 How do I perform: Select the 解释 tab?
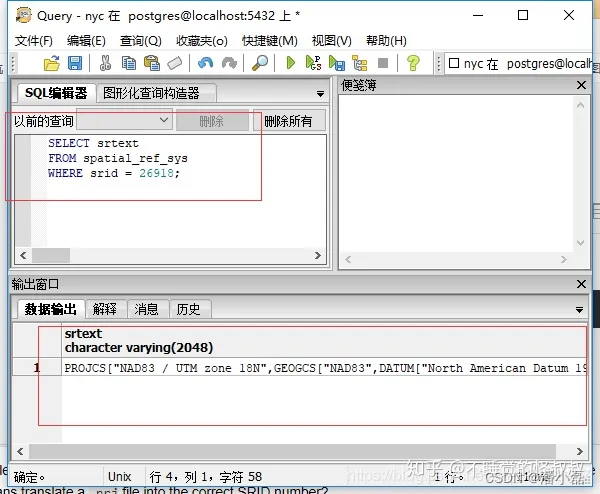click(105, 309)
